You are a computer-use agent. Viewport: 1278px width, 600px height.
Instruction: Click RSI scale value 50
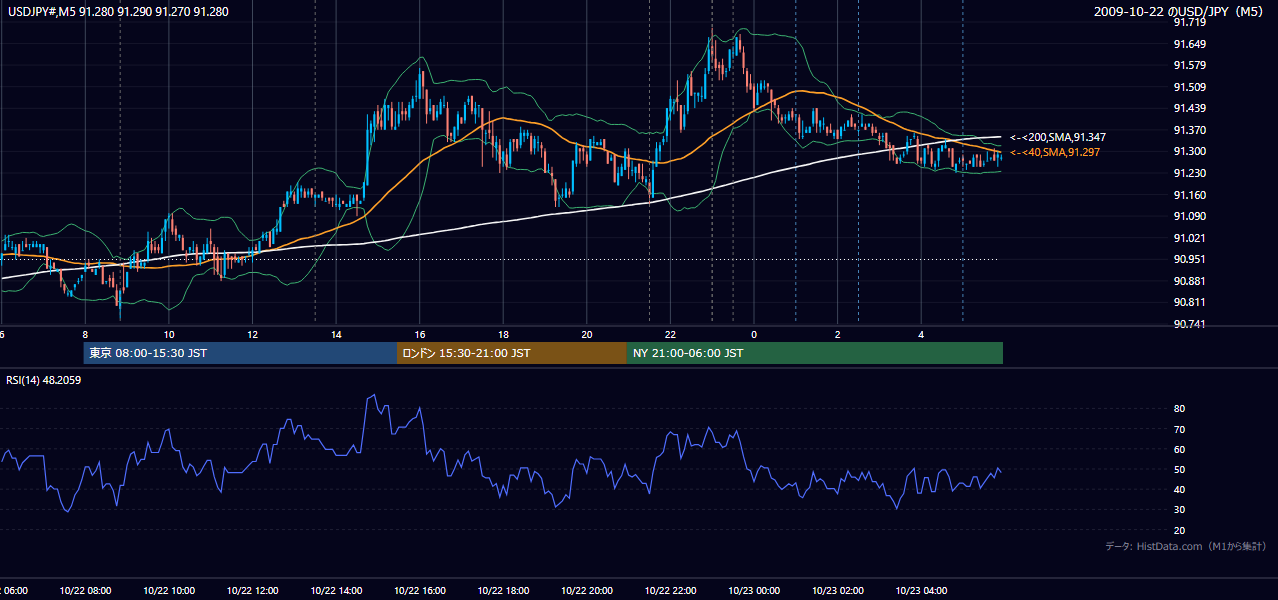tap(1180, 469)
